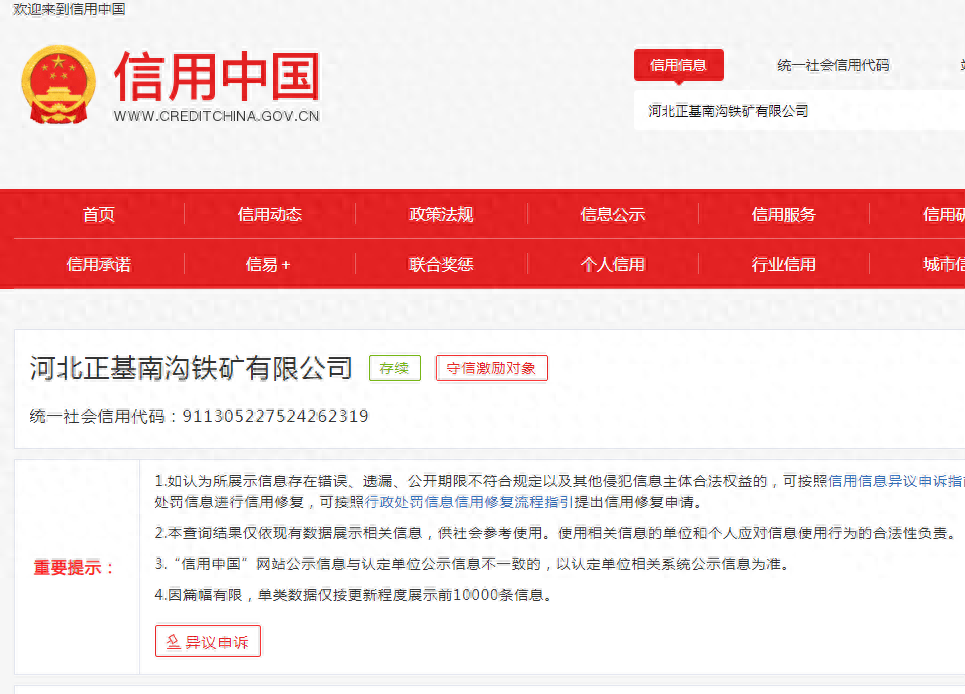Click the 欢迎来到信用中国 welcome text
The height and width of the screenshot is (694, 965).
pyautogui.click(x=69, y=9)
